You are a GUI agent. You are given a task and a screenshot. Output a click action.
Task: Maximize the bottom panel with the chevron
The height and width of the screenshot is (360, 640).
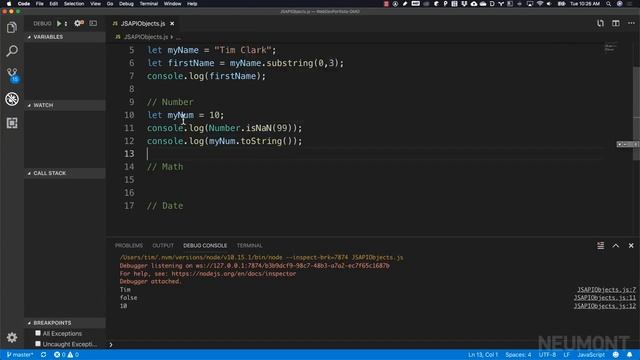tap(616, 246)
